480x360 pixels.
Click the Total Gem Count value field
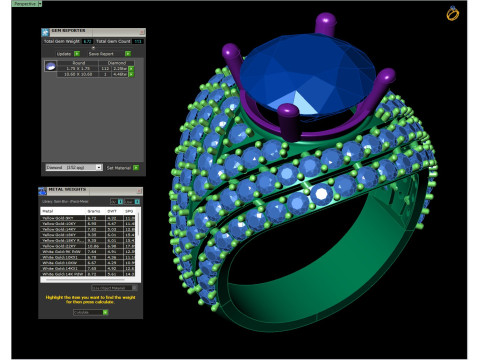click(137, 41)
